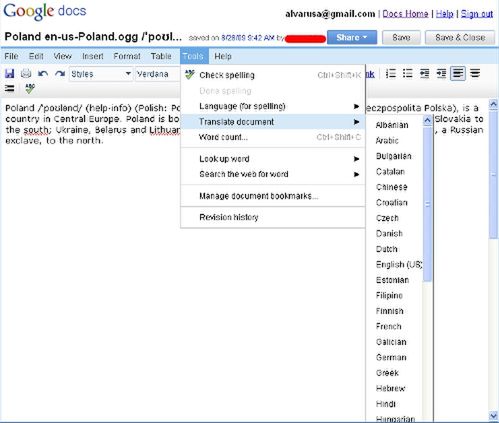Translate document into Albanian
Viewport: 499px width, 423px height.
392,125
